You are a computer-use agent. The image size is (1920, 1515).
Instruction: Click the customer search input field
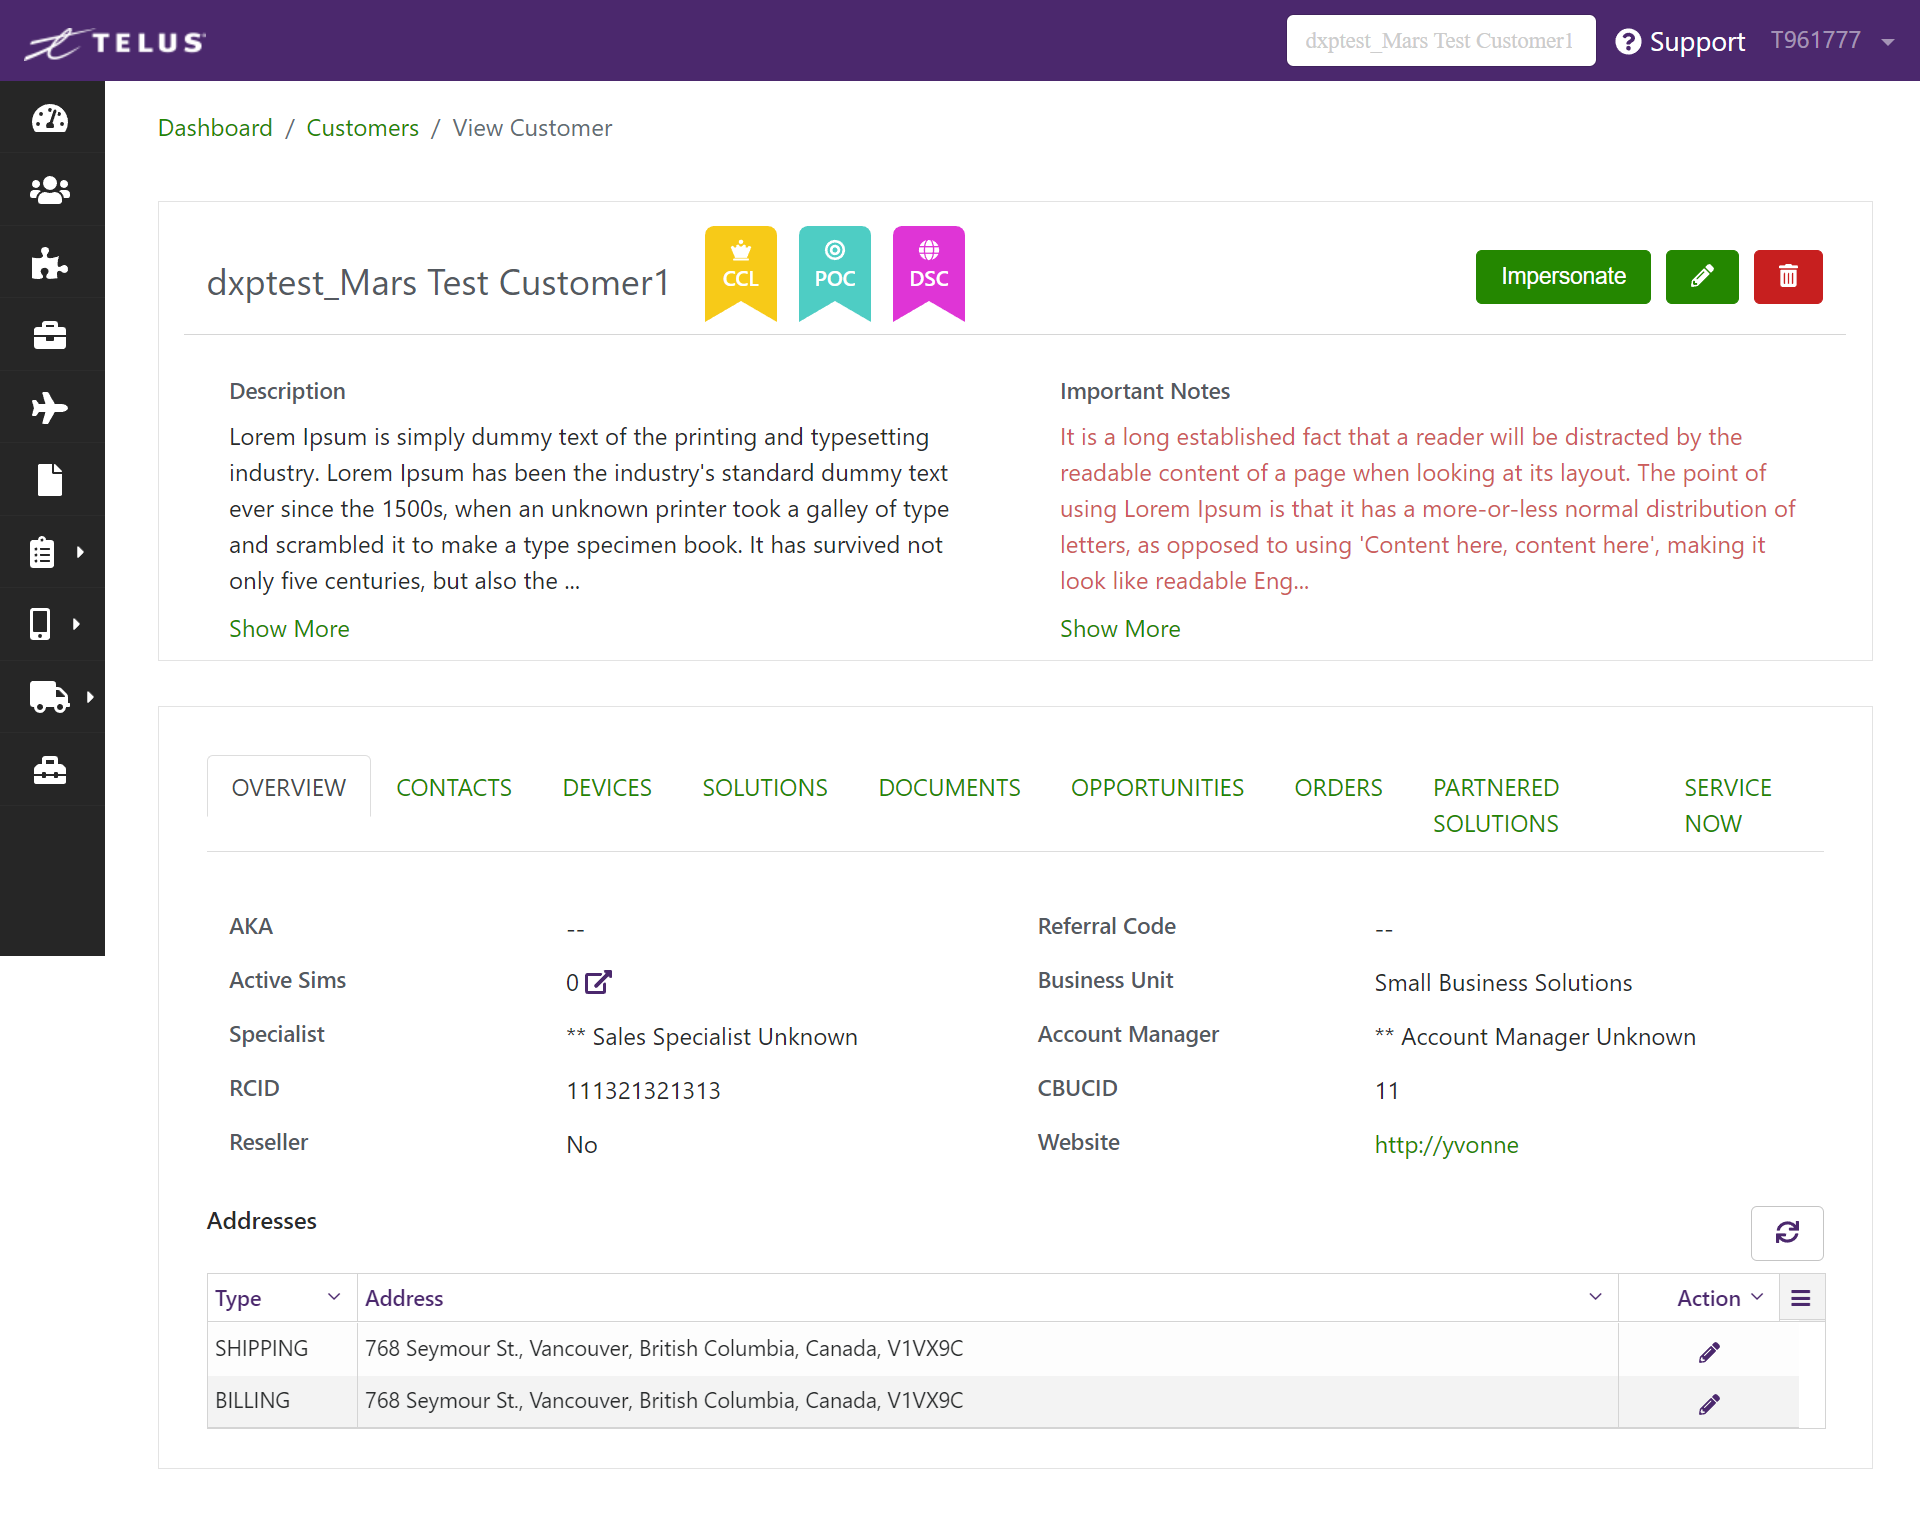tap(1441, 41)
